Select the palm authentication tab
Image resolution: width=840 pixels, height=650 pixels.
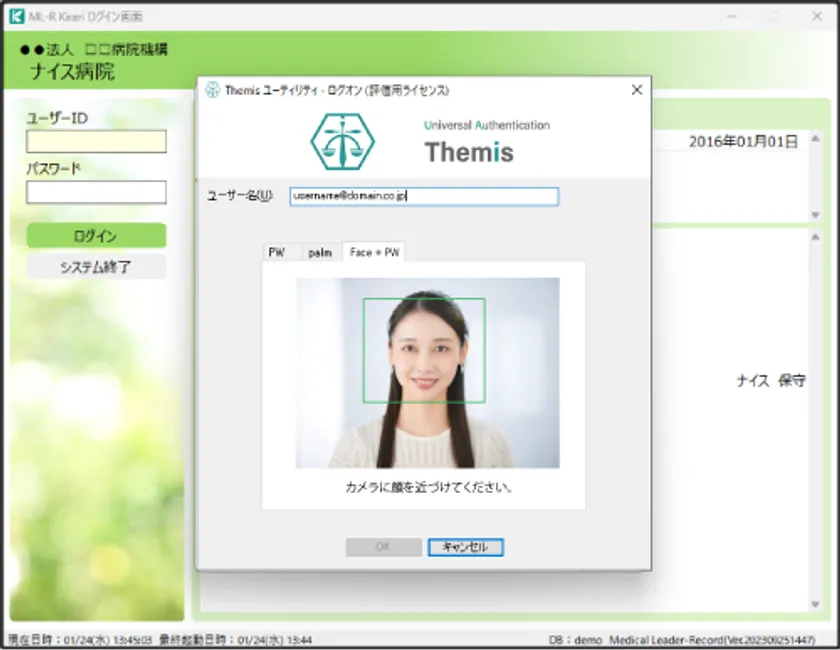click(x=320, y=253)
